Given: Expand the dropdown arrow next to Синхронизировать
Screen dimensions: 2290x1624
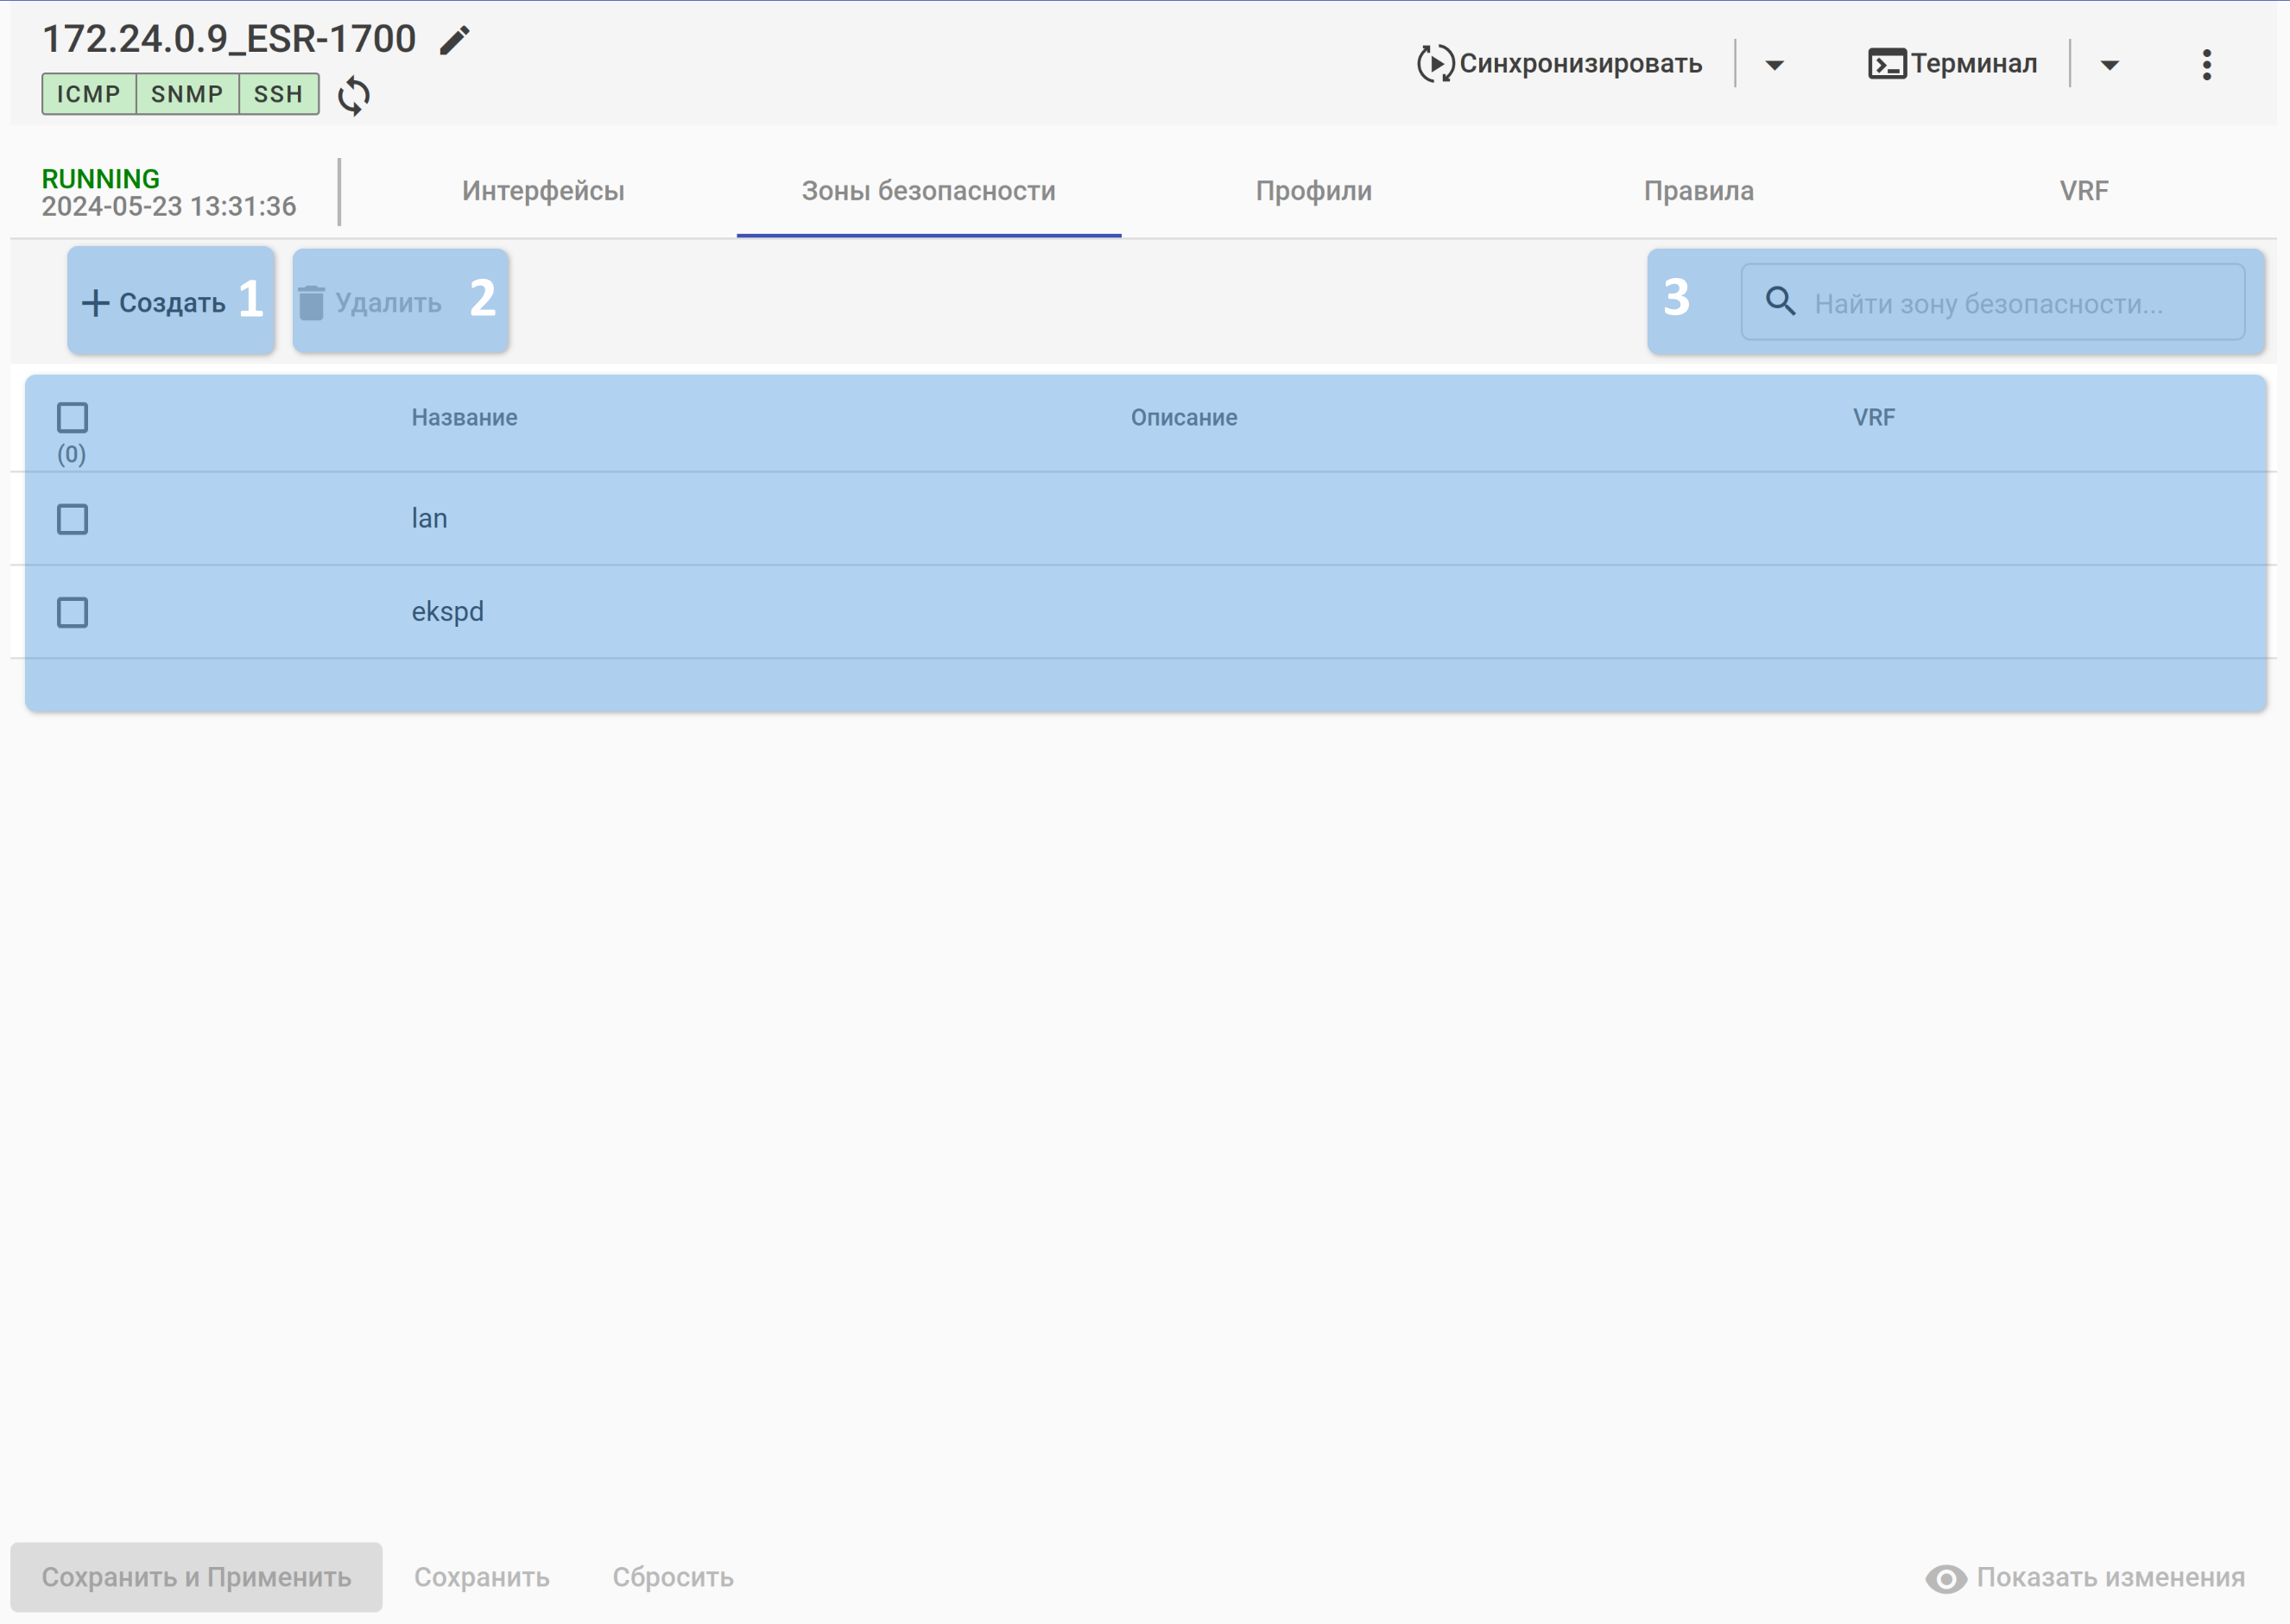Looking at the screenshot, I should point(1774,65).
